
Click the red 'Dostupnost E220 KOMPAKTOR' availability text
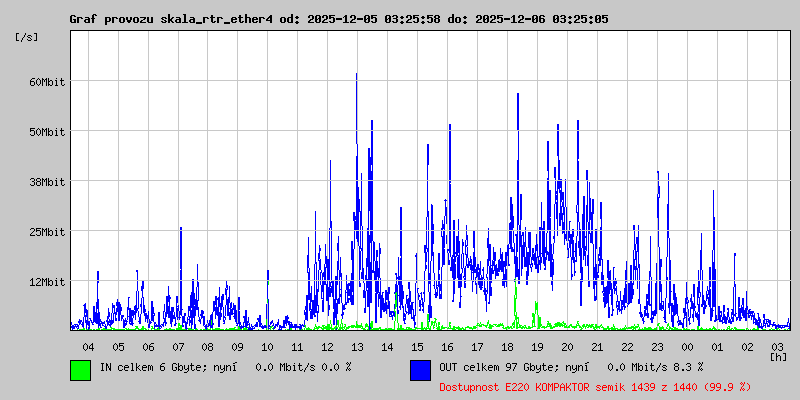pyautogui.click(x=515, y=388)
